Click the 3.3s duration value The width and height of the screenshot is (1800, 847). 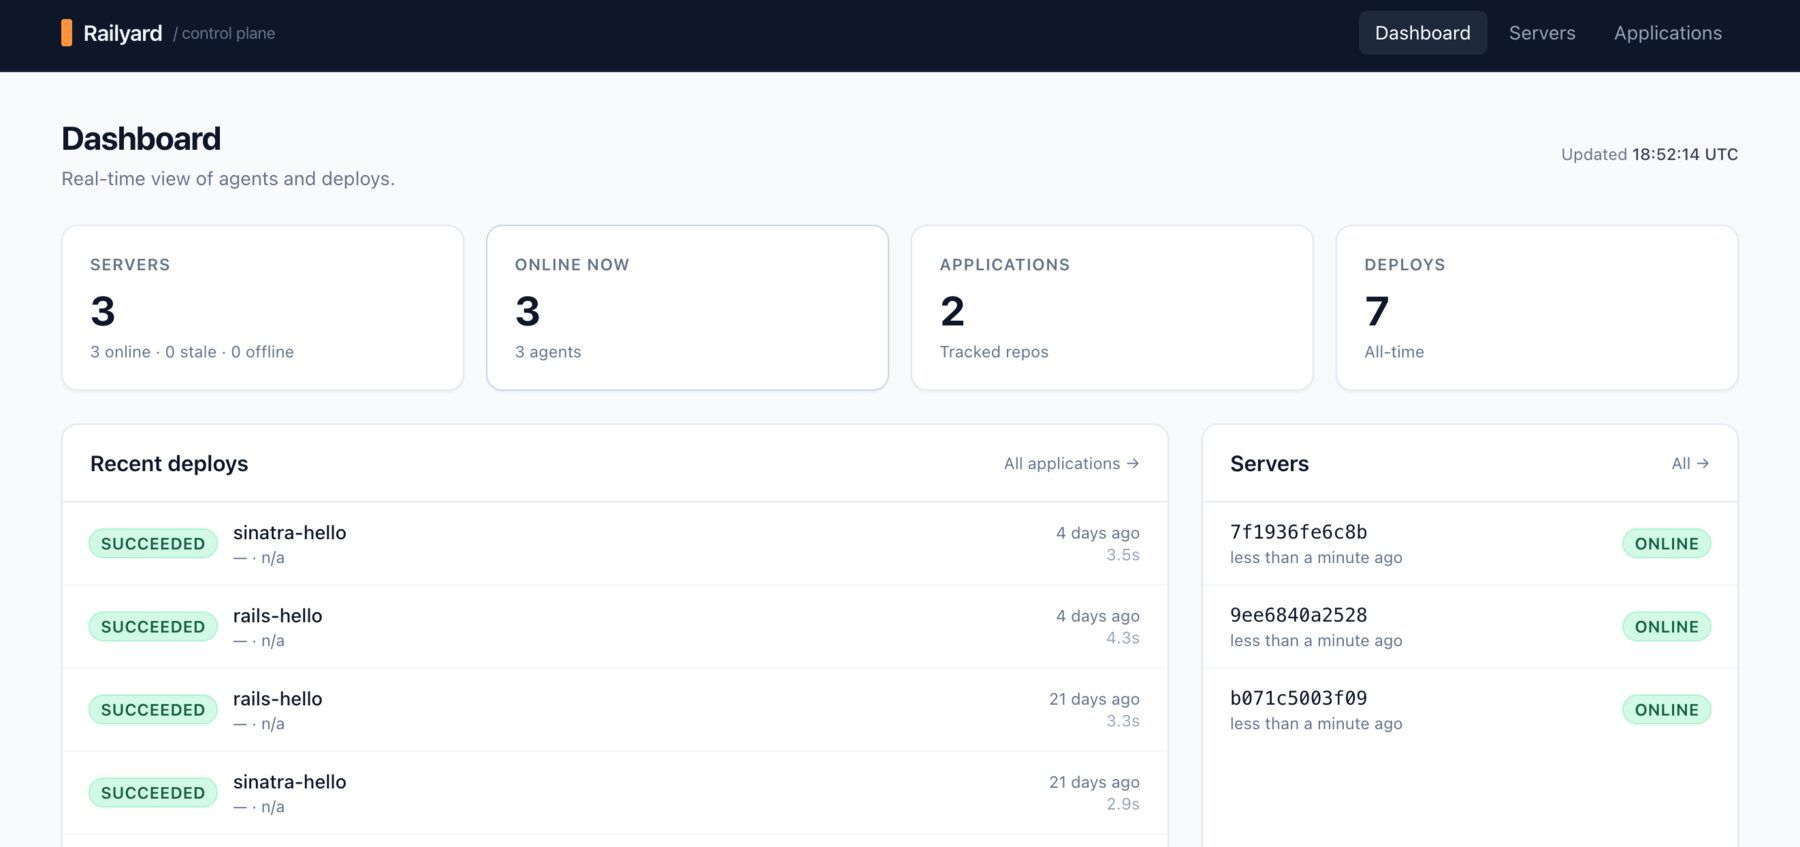pyautogui.click(x=1122, y=721)
